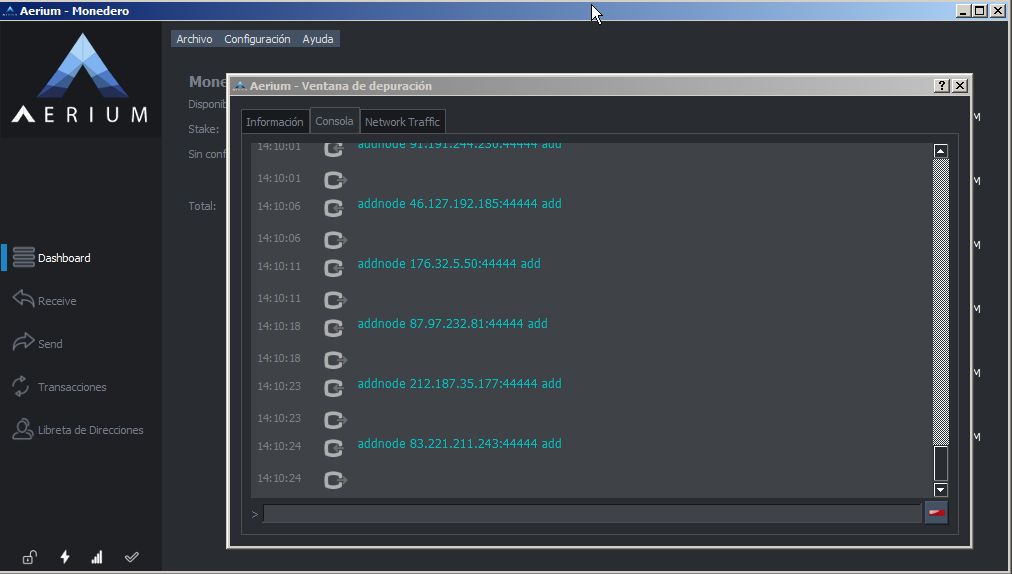Click the console scrollbar thumb
This screenshot has width=1012, height=574.
click(x=941, y=463)
